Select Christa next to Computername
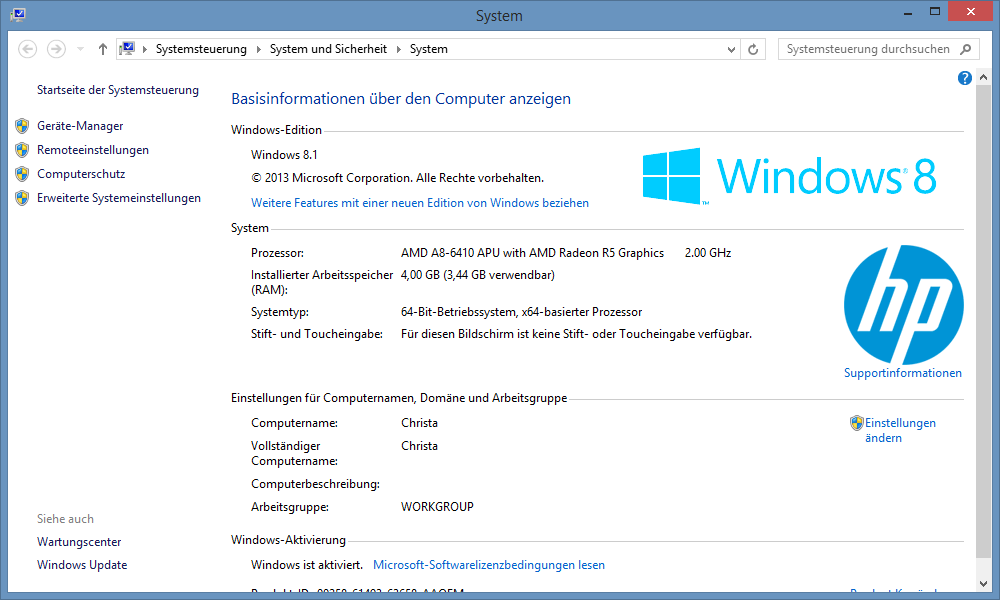This screenshot has width=1000, height=600. tap(419, 423)
